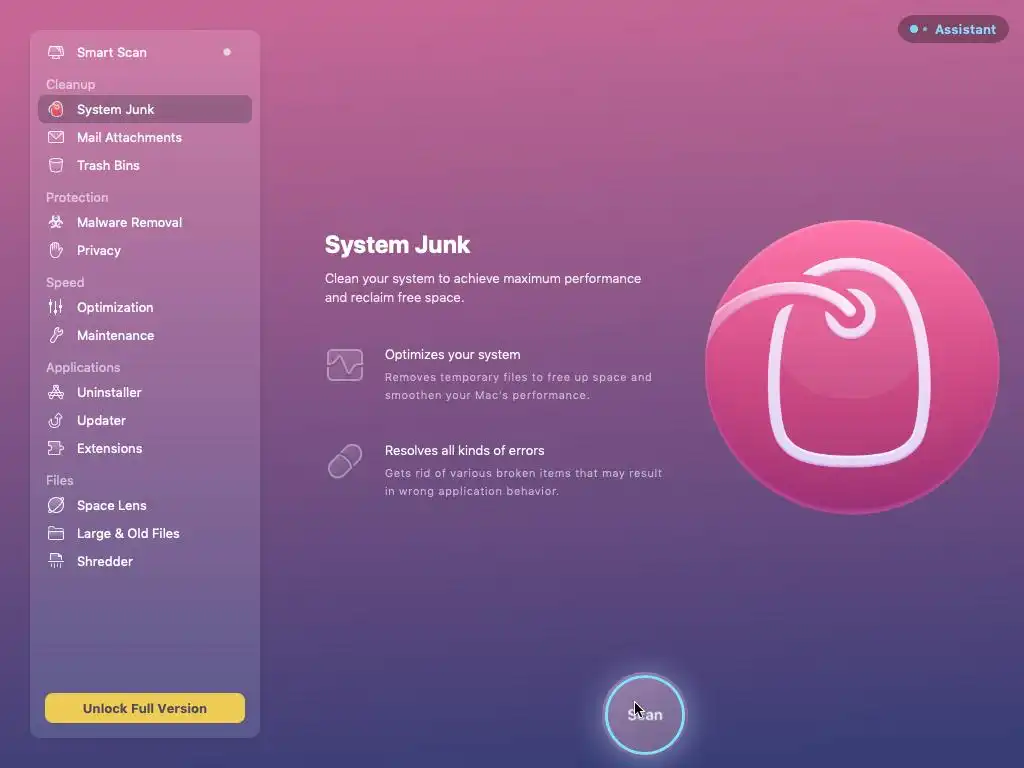Go to Maintenance section
Viewport: 1024px width, 768px height.
coord(145,335)
